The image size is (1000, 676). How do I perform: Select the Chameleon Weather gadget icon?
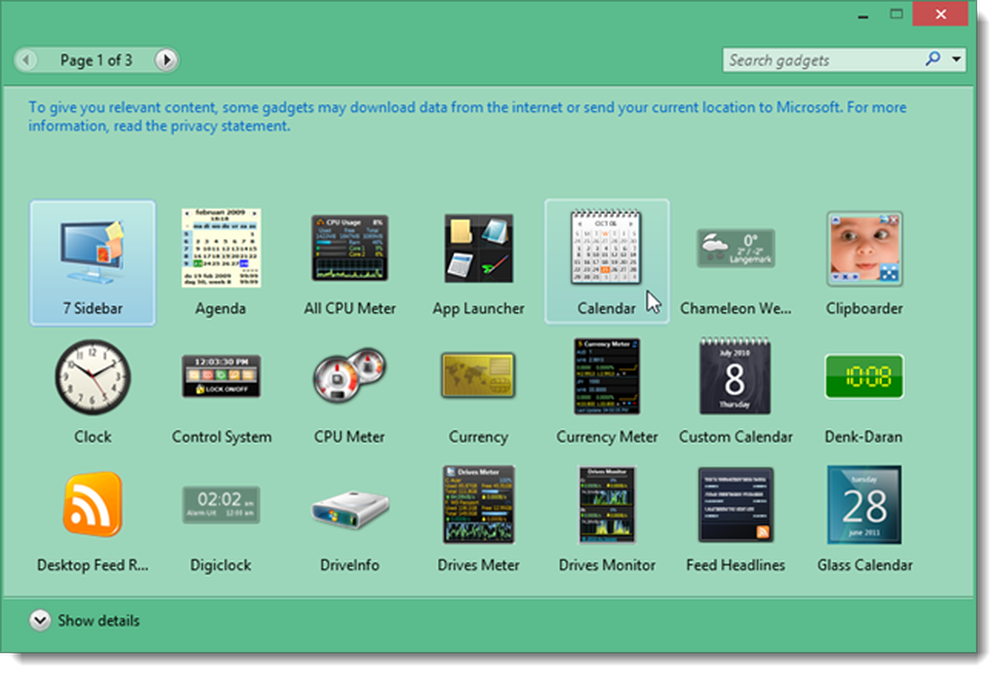coord(735,248)
